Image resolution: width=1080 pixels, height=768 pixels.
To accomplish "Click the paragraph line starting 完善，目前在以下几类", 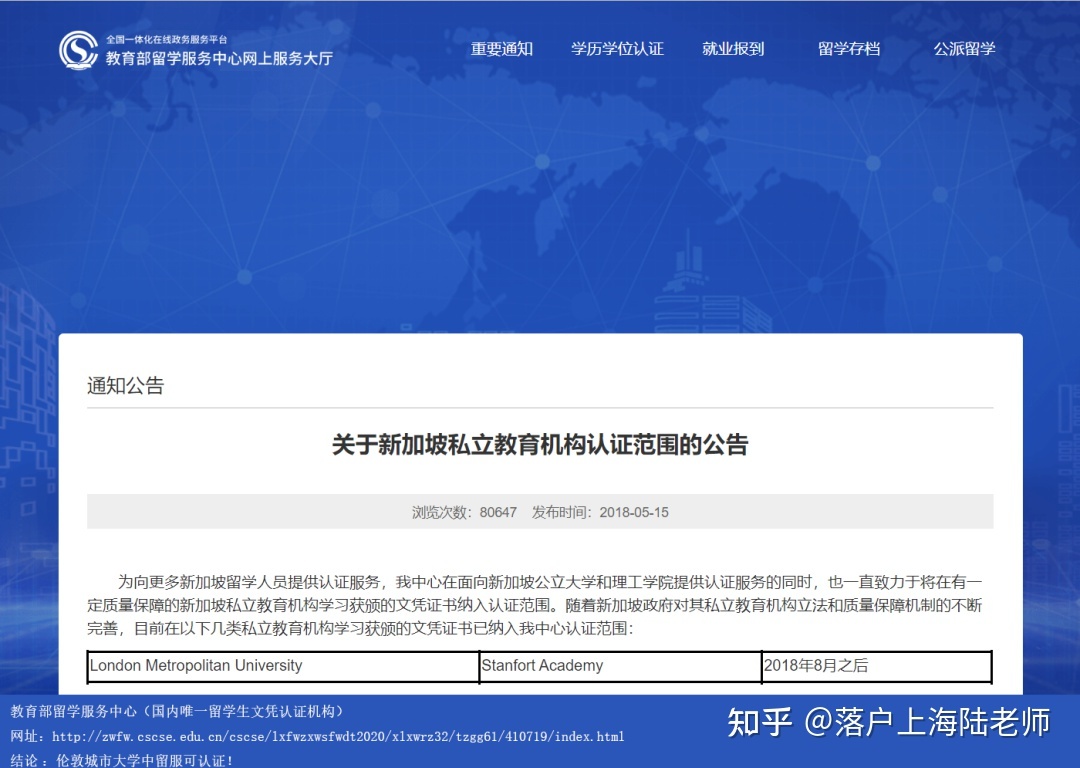I will click(360, 627).
